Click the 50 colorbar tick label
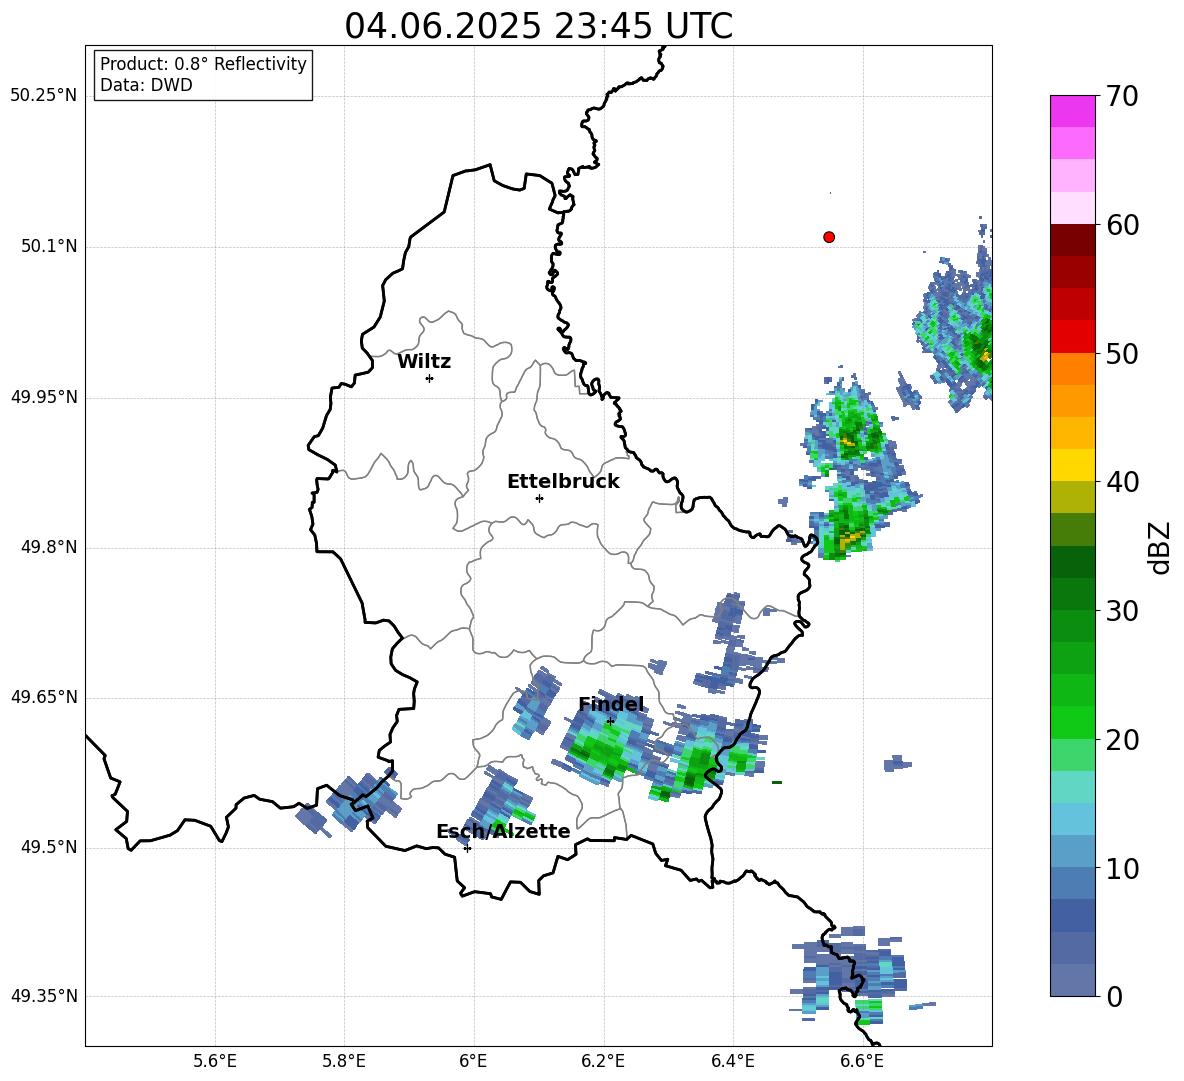Image resolution: width=1184 pixels, height=1081 pixels. coord(1122,353)
